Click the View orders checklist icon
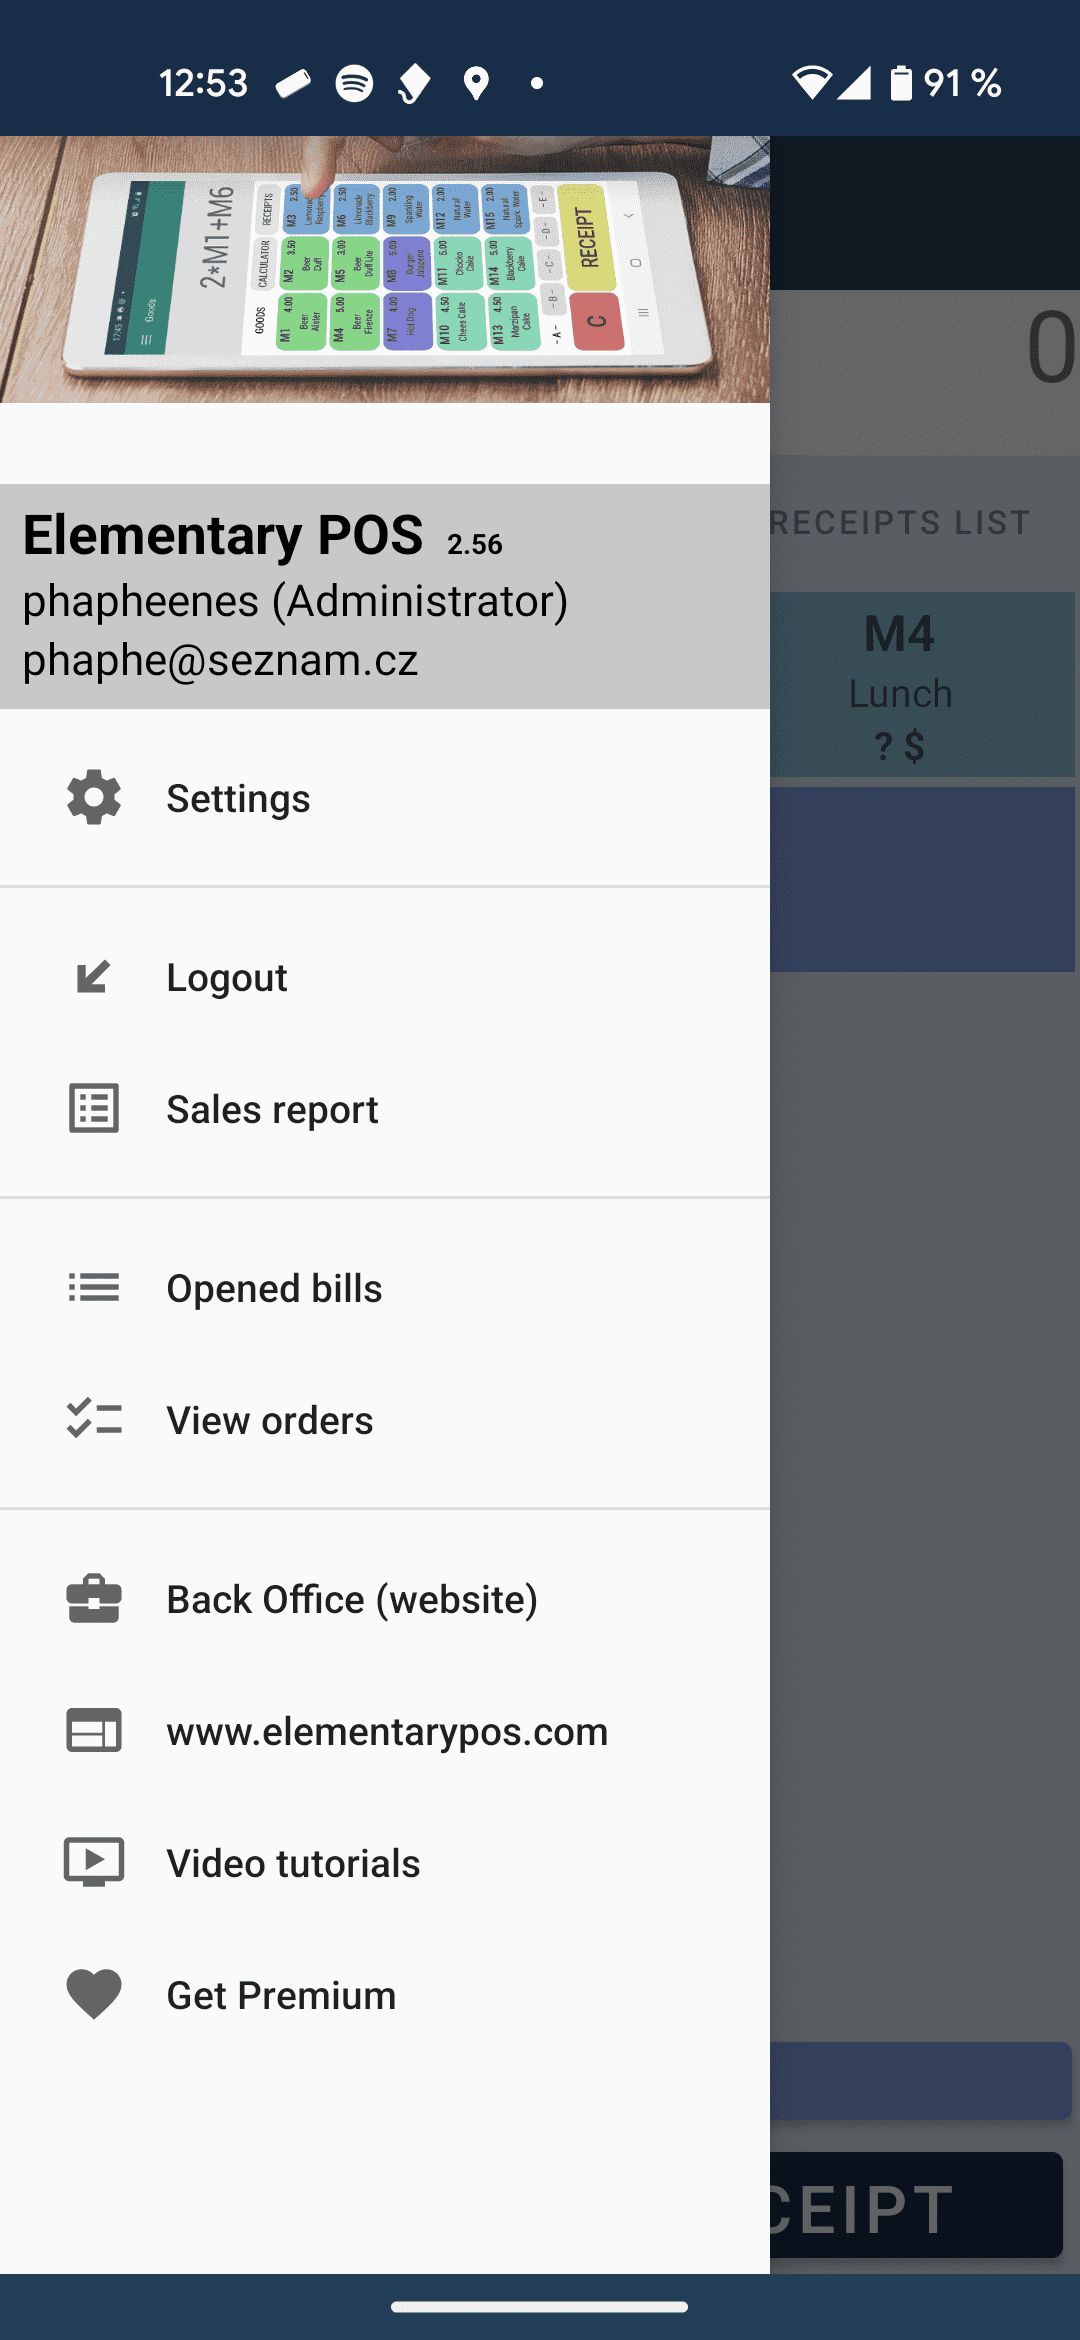 point(92,1419)
